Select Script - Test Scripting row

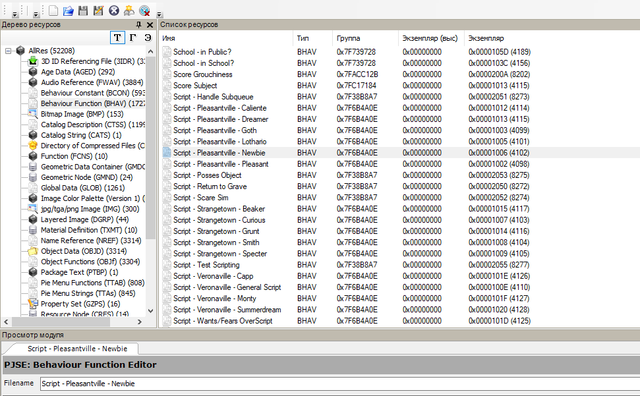400,265
